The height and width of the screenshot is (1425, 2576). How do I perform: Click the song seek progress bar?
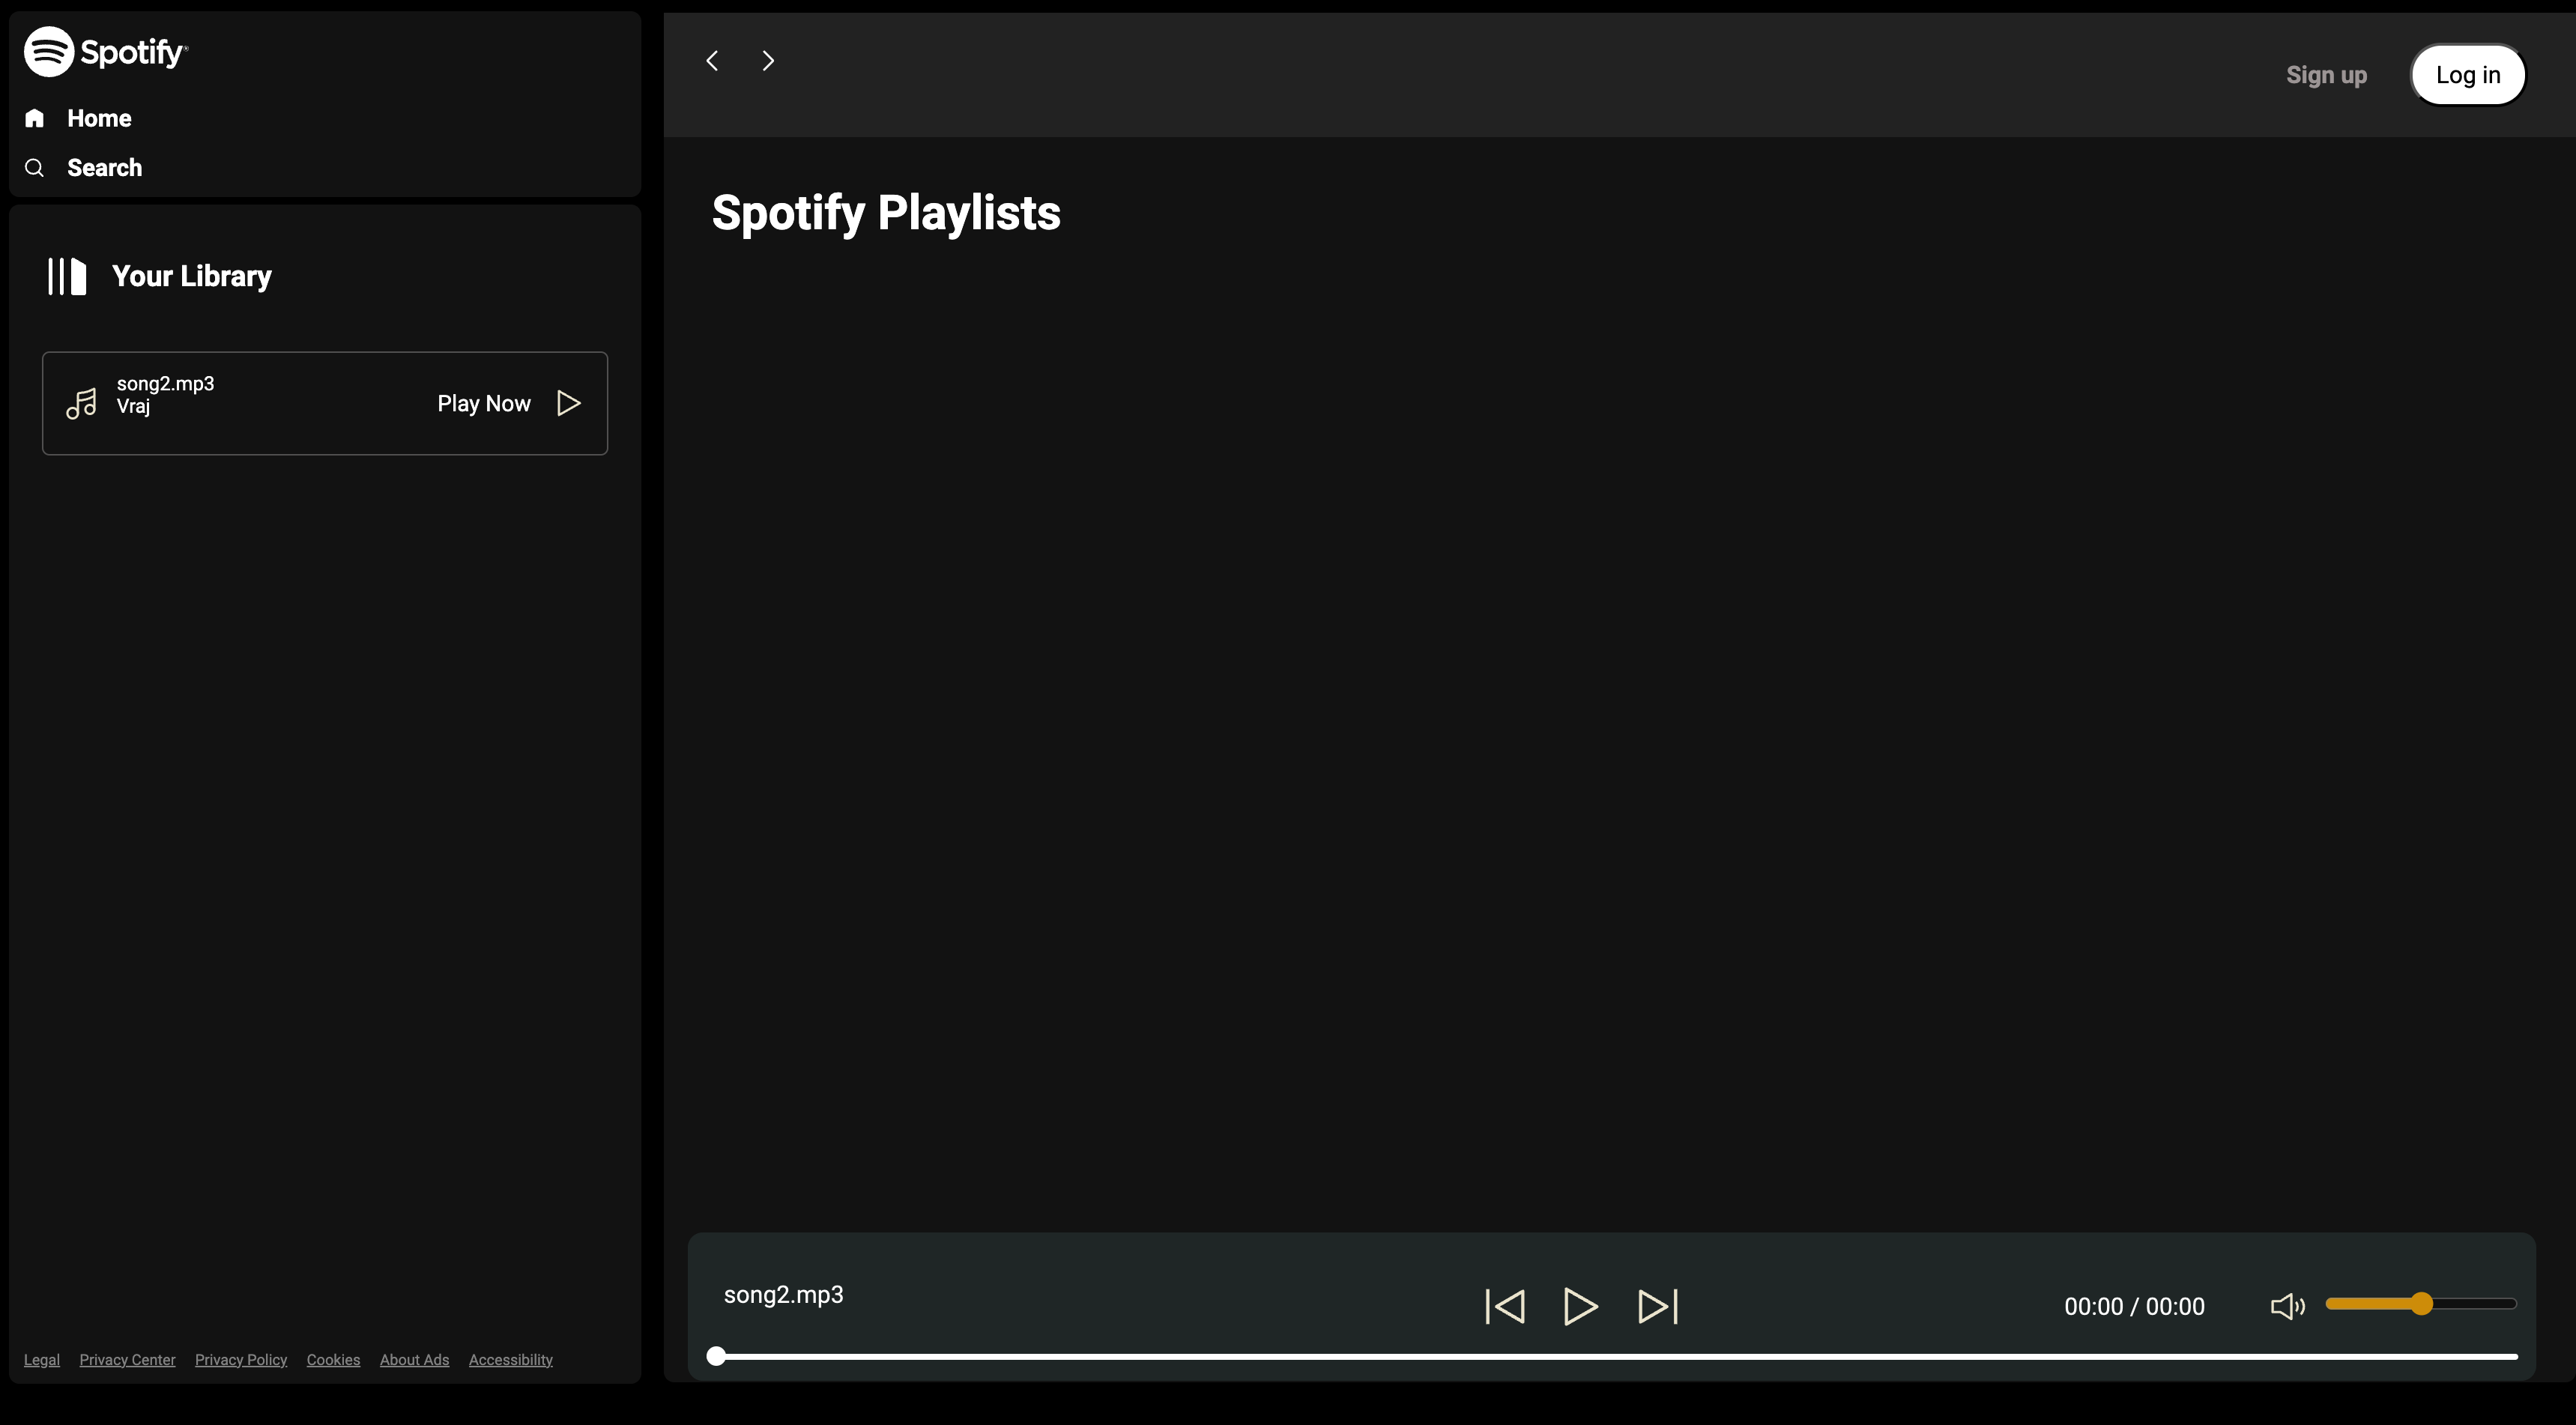1615,1356
